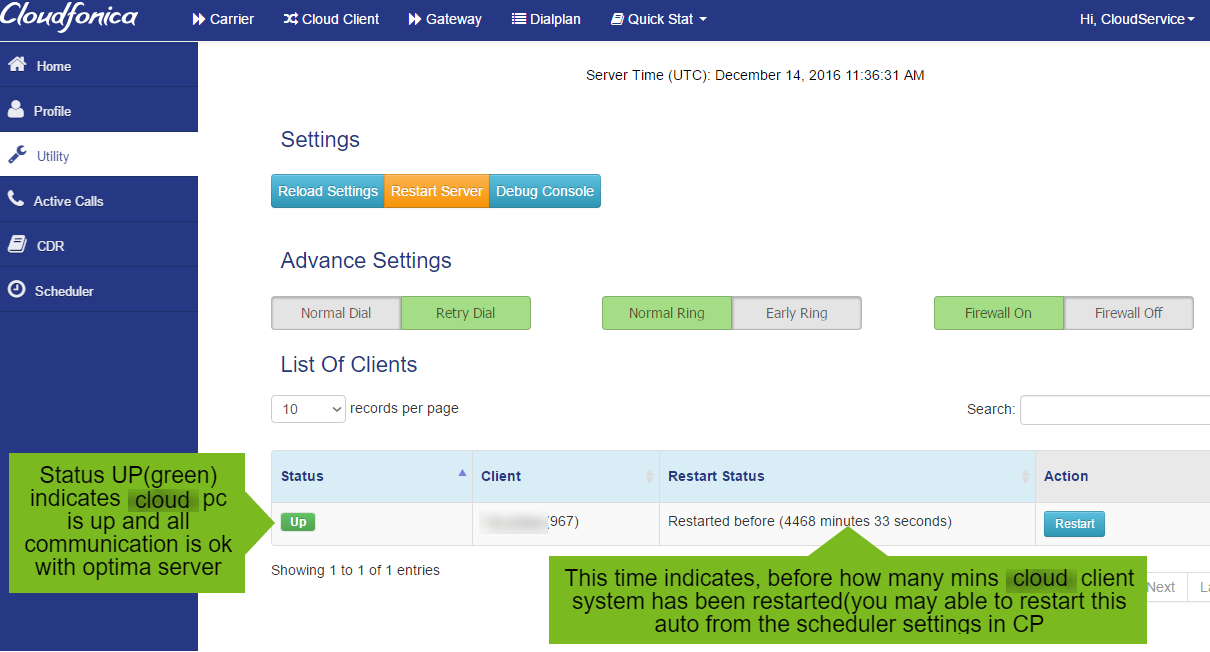Click inside the Search field
Viewport: 1210px width, 652px height.
click(x=1114, y=409)
